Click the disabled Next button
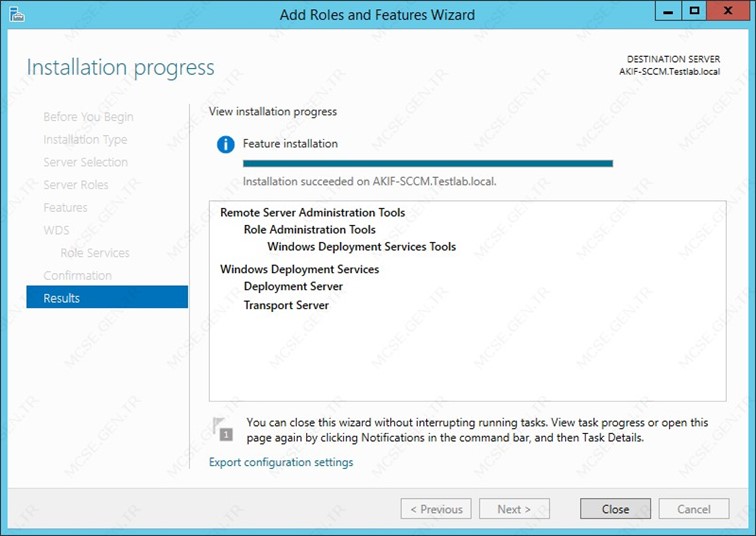 click(514, 509)
